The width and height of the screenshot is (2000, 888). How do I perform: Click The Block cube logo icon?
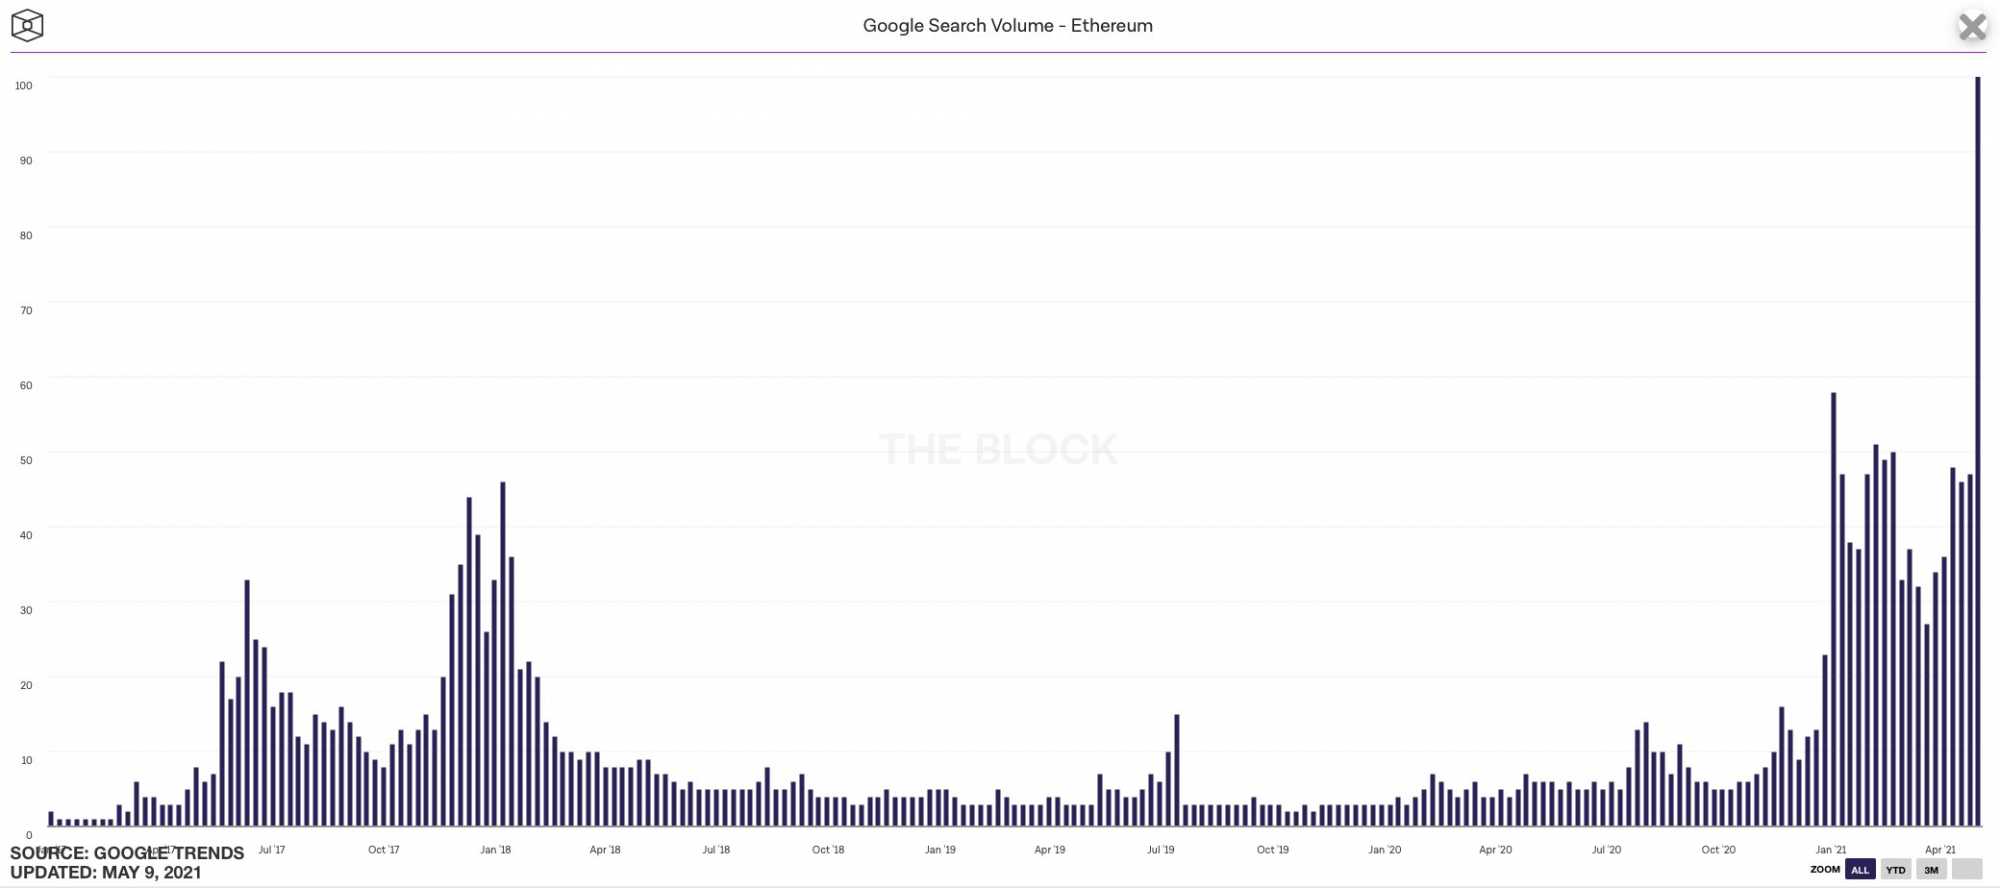click(27, 26)
